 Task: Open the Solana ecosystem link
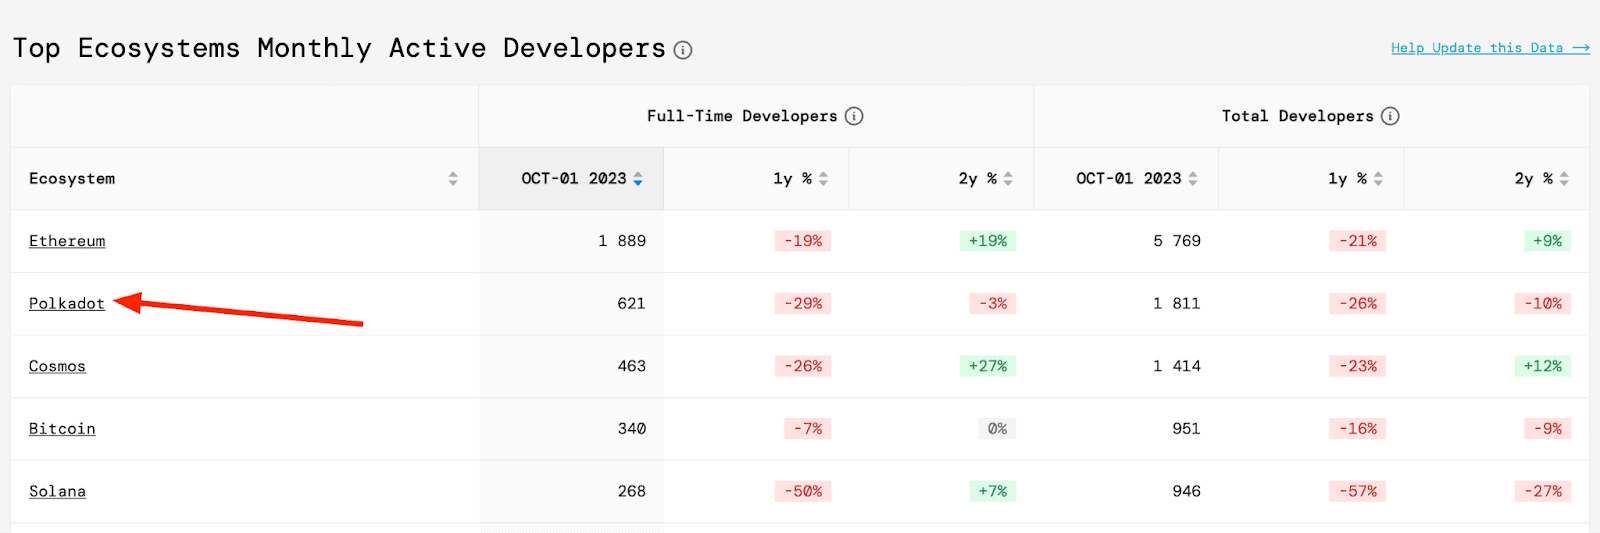[x=57, y=491]
